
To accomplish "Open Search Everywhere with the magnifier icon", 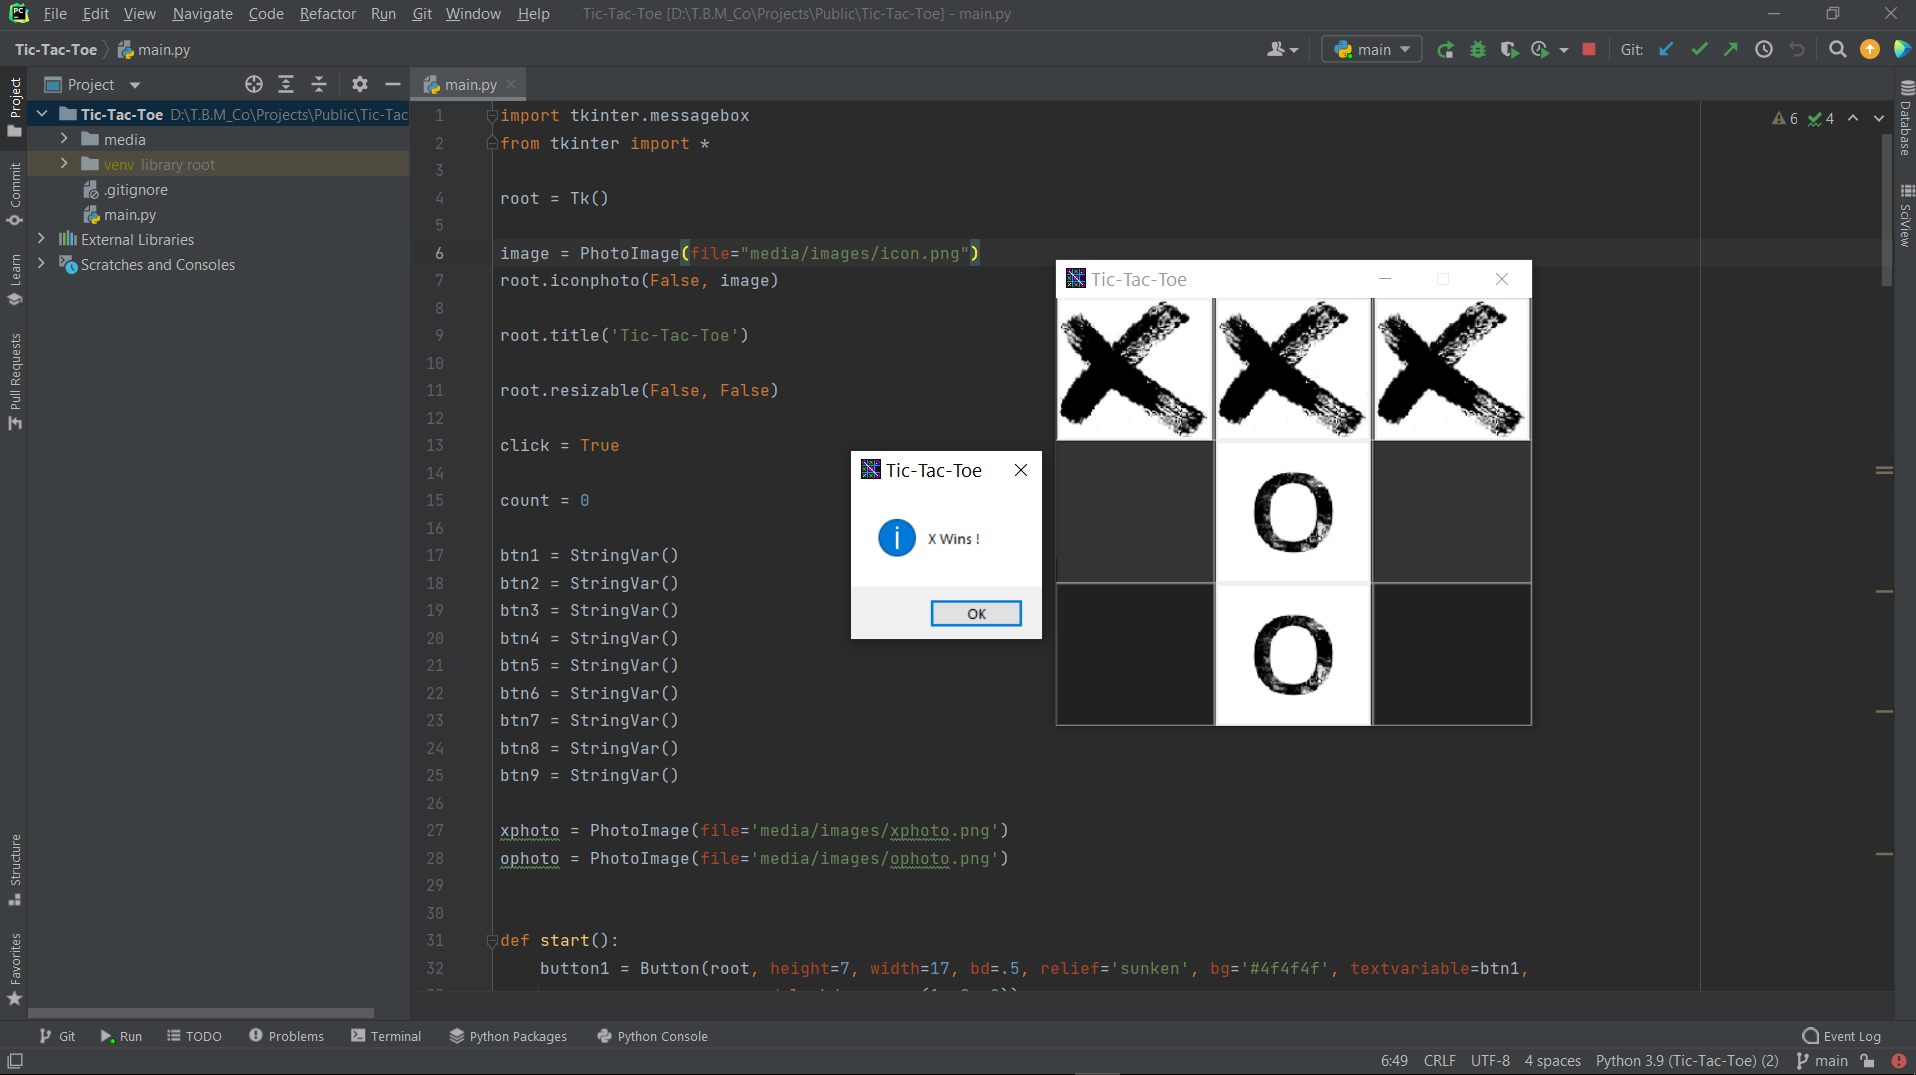I will (1837, 49).
